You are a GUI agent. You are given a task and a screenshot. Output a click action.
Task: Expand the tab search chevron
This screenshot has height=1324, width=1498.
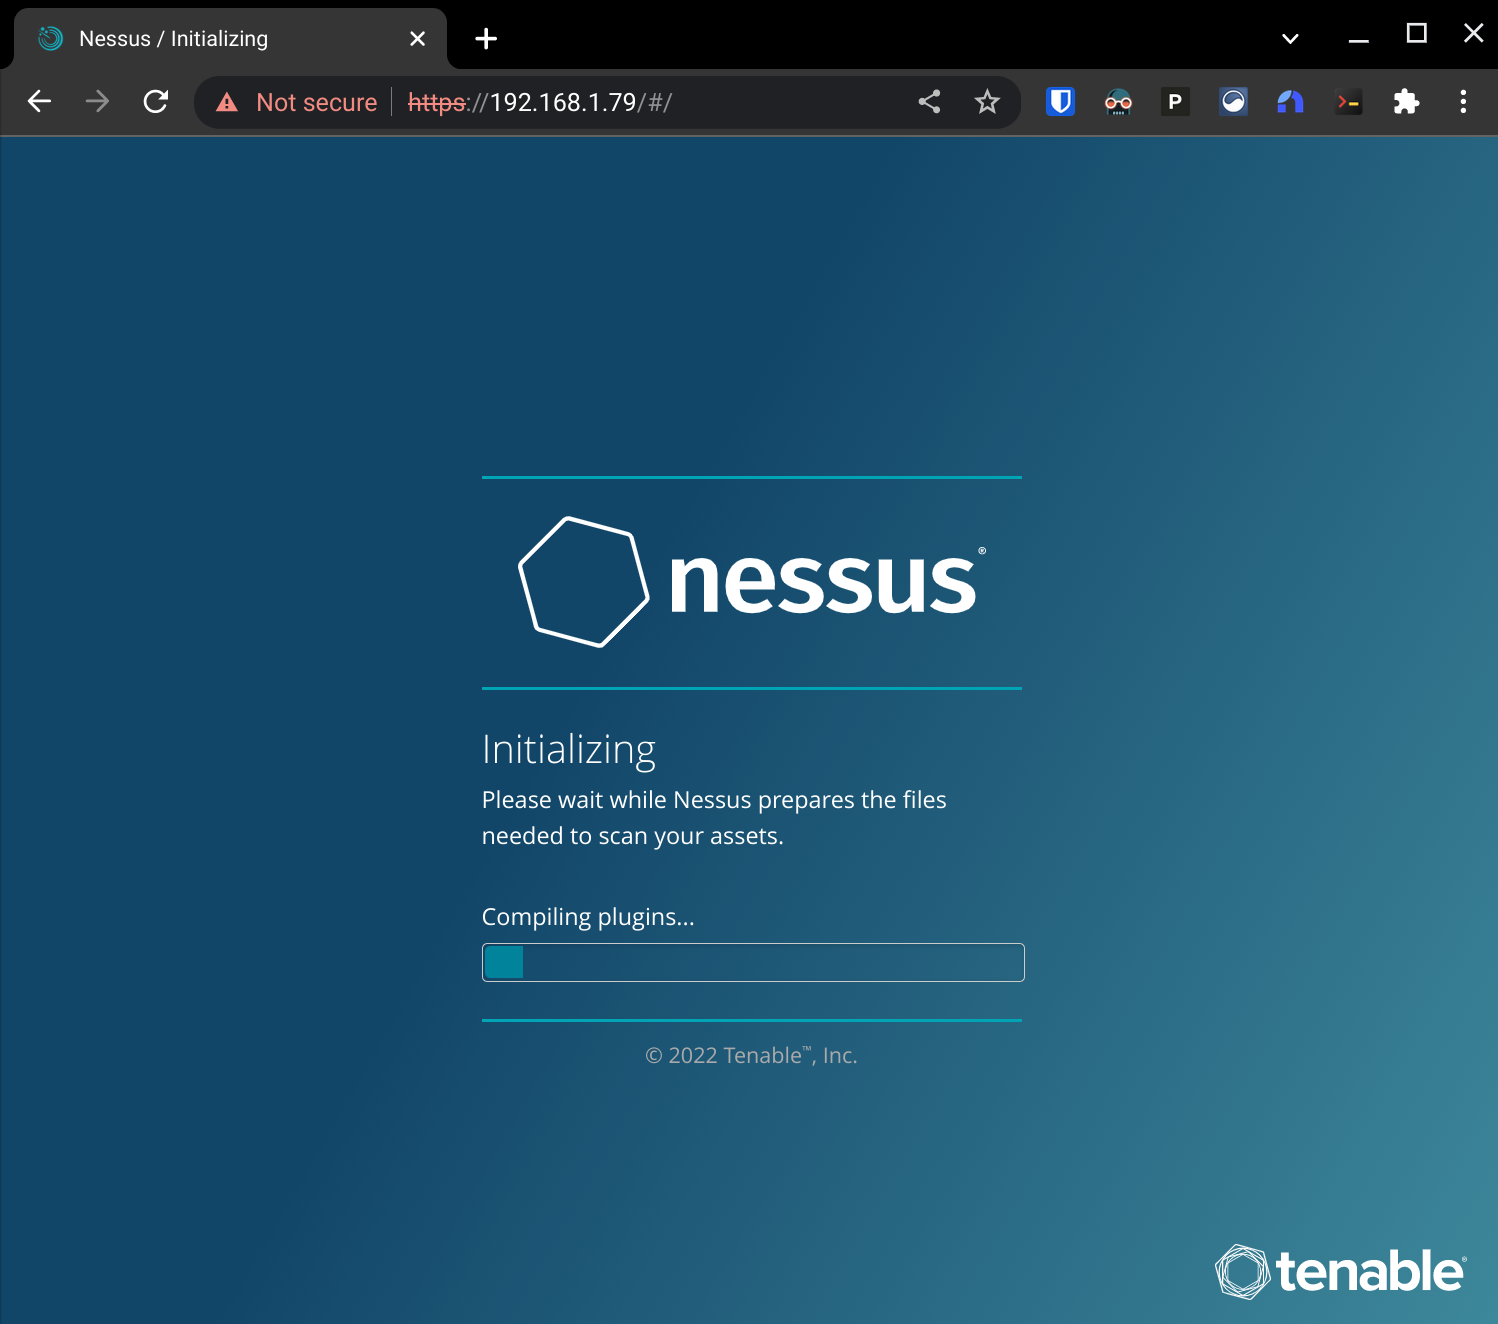[x=1290, y=39]
